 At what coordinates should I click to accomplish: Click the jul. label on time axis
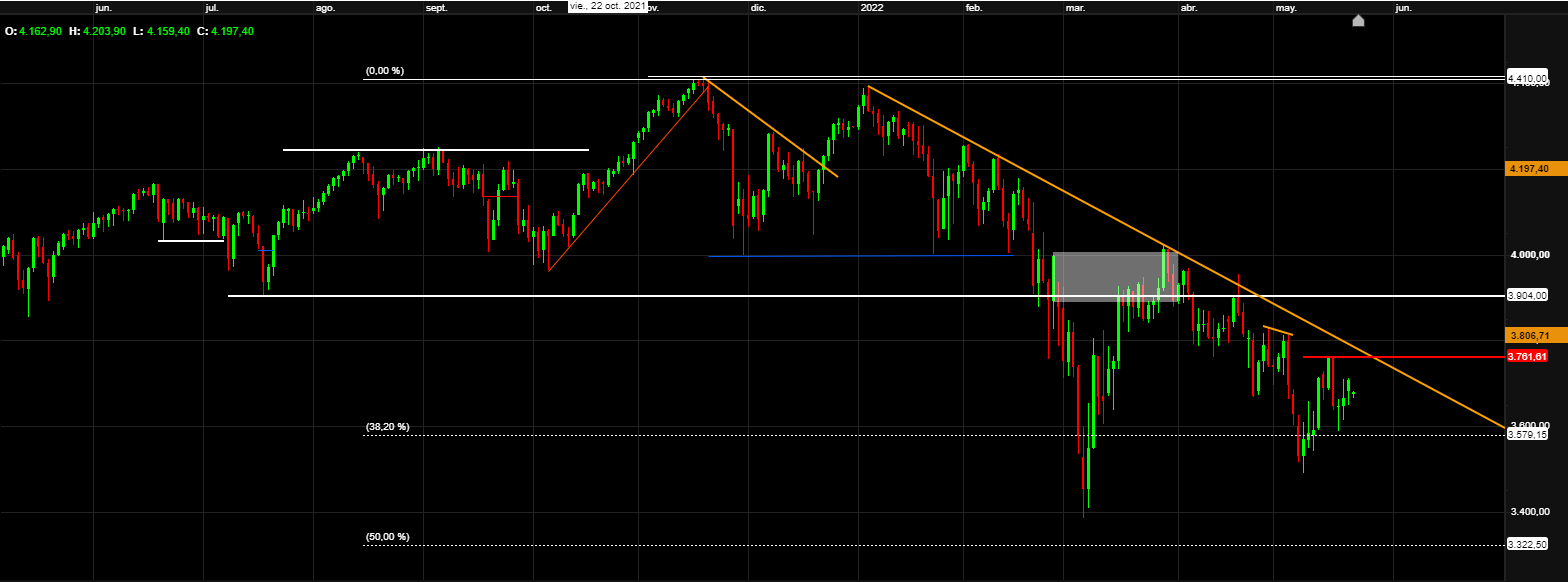[211, 7]
